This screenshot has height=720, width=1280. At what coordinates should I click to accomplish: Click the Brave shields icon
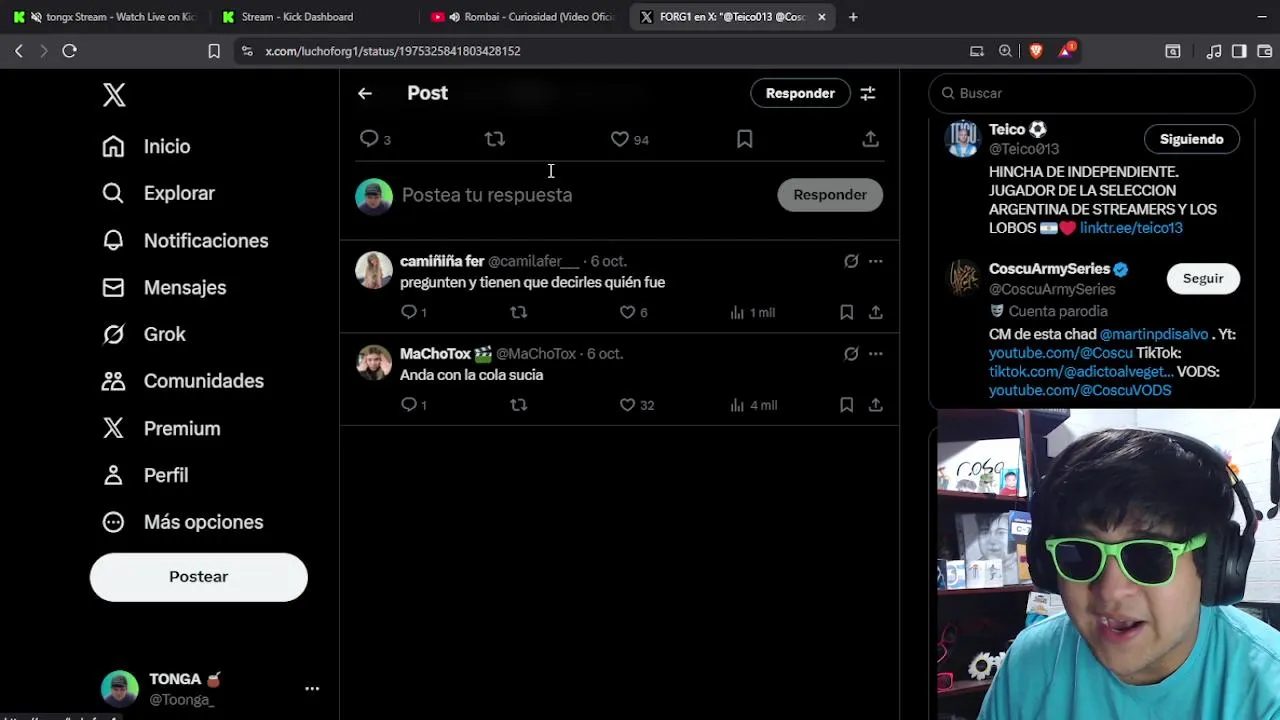(x=1036, y=51)
